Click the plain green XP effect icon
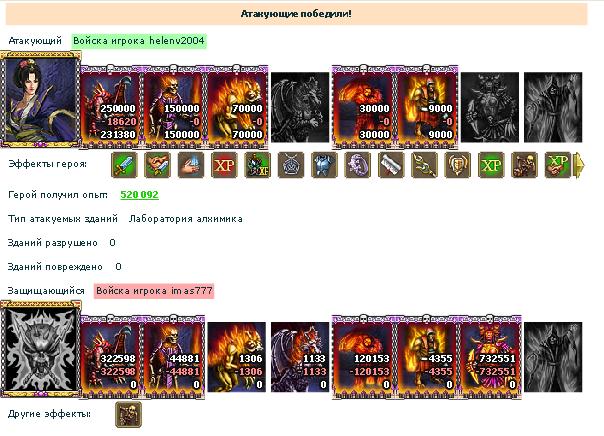Image resolution: width=604 pixels, height=436 pixels. click(491, 165)
